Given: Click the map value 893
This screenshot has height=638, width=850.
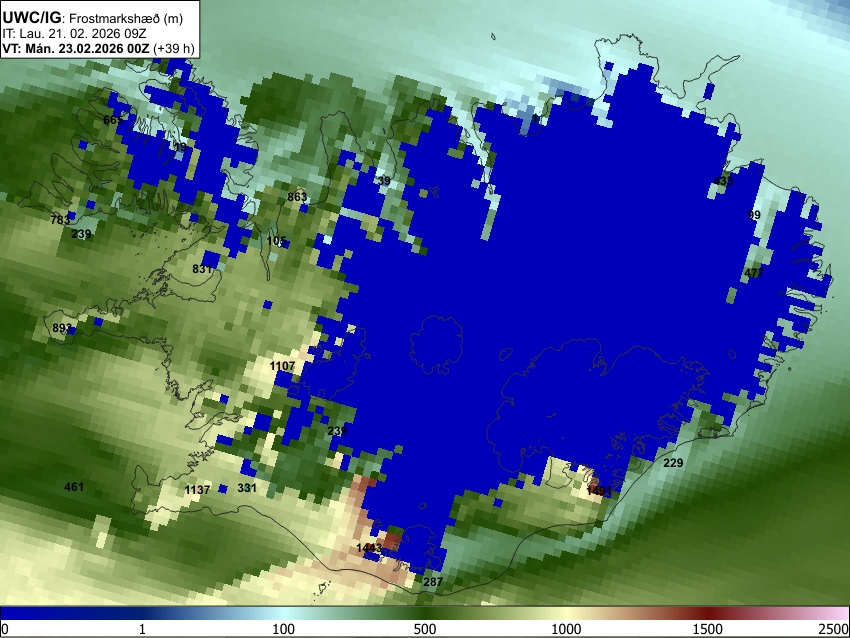Looking at the screenshot, I should pos(62,328).
